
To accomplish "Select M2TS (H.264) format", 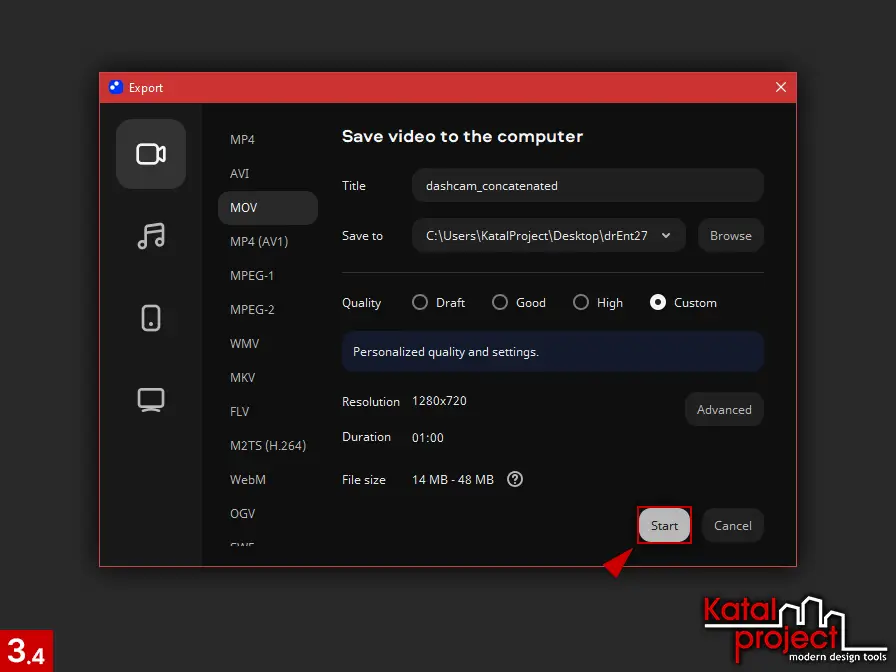I will pos(268,446).
